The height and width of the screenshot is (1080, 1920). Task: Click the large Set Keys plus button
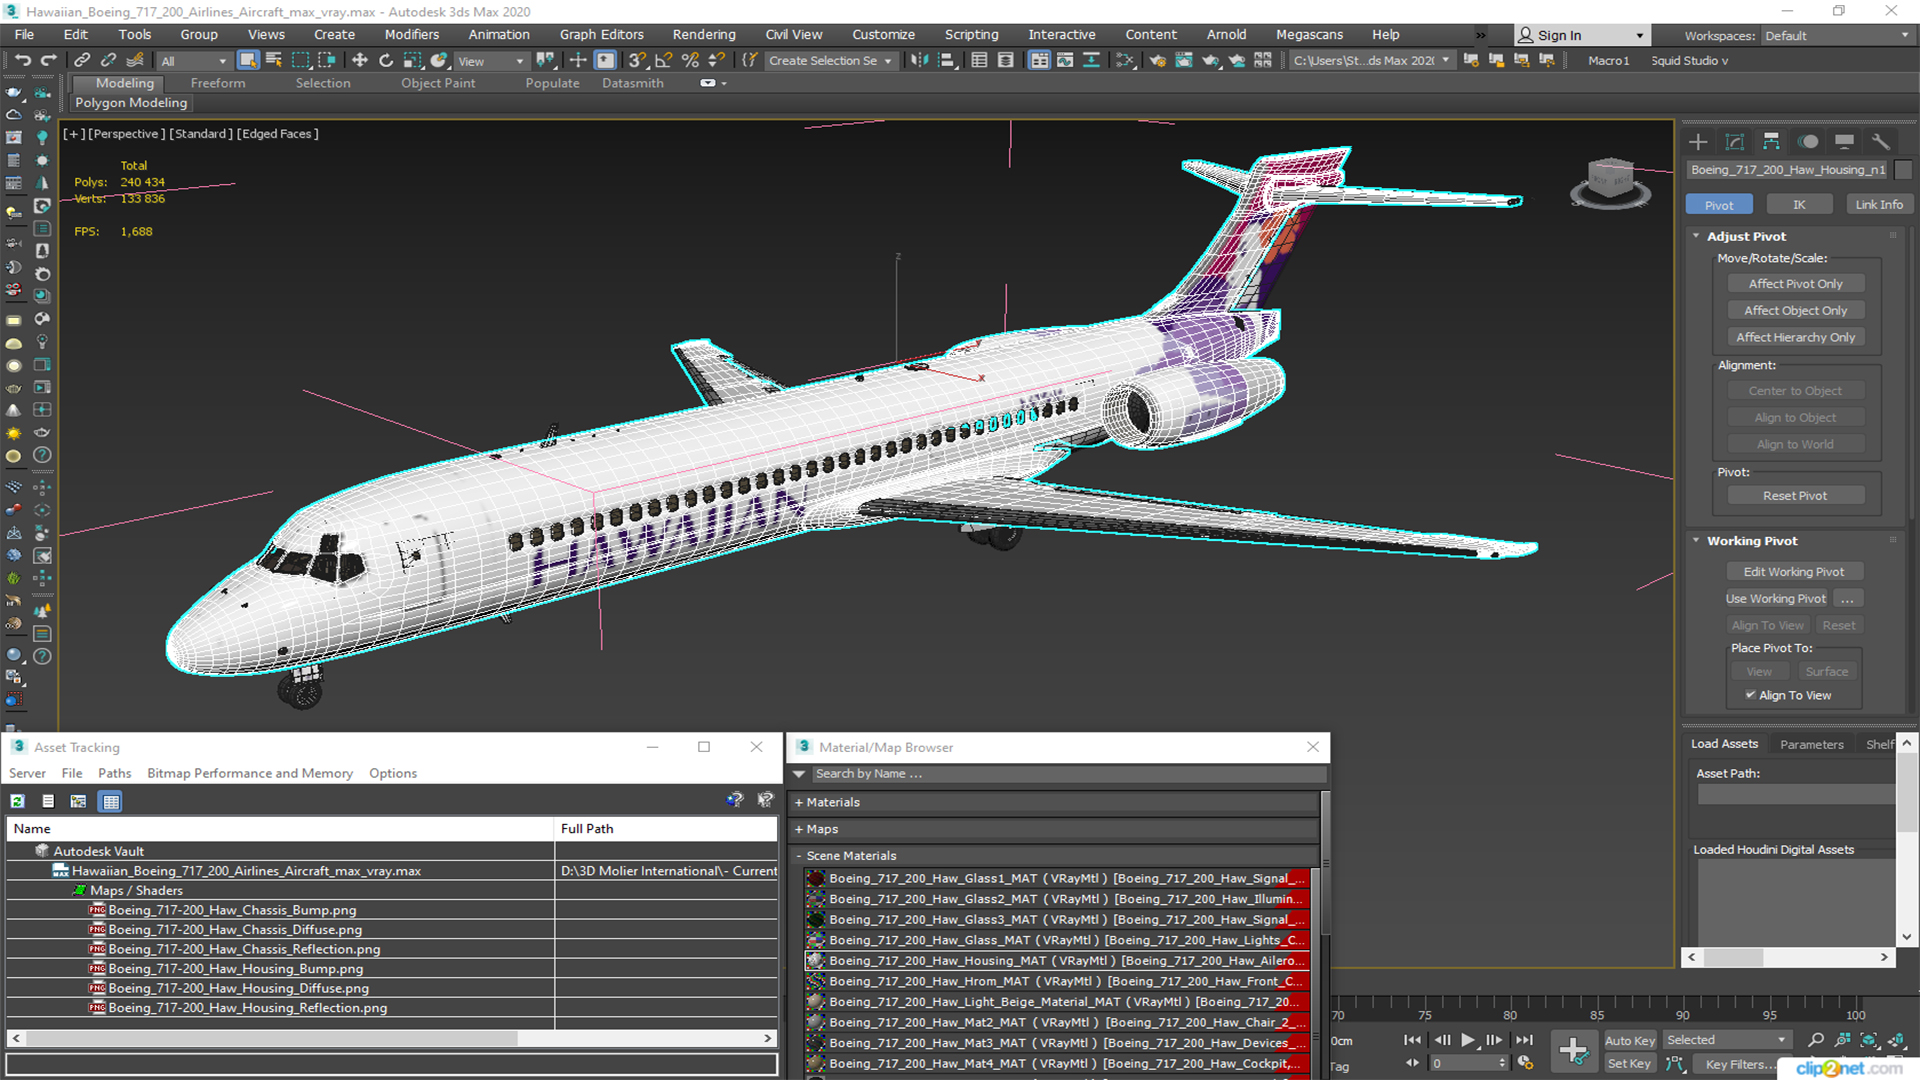(1573, 1051)
